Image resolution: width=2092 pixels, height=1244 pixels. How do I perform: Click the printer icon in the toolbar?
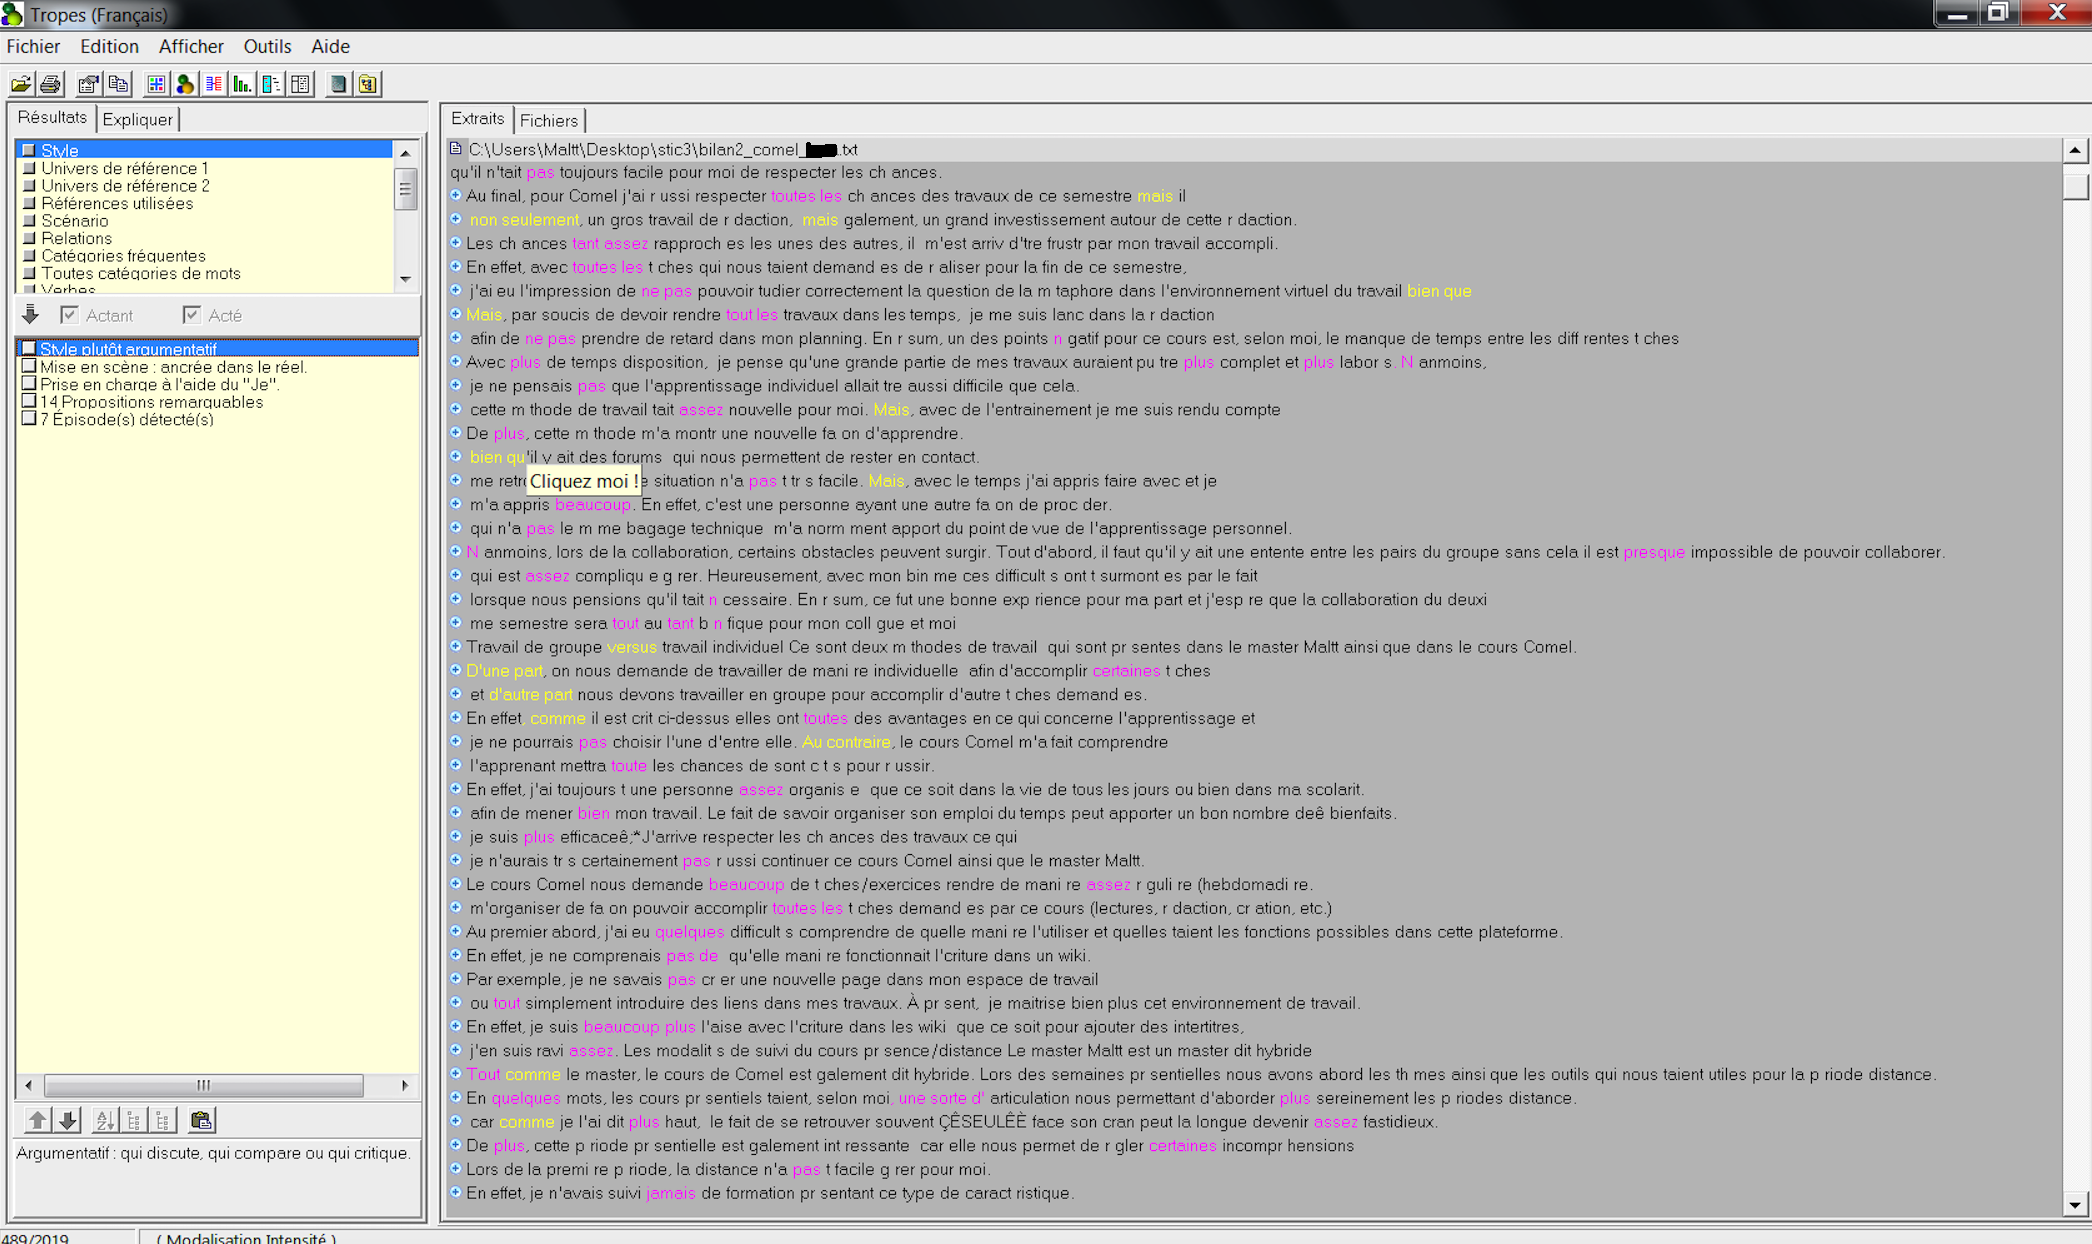[x=51, y=84]
